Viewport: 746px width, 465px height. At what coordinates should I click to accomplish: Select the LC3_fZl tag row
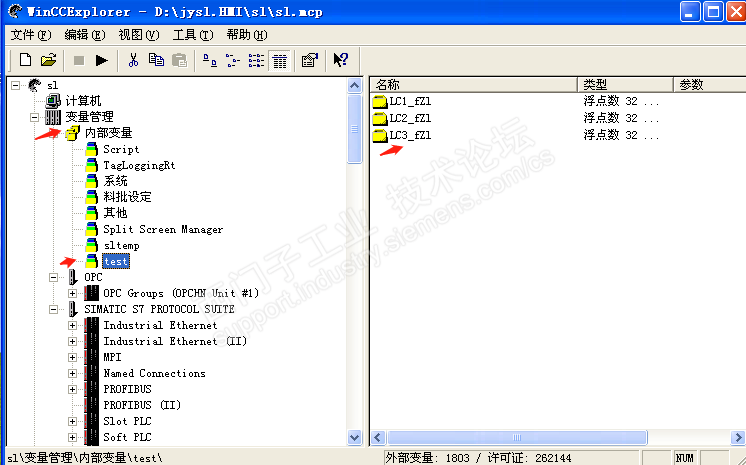coord(410,135)
